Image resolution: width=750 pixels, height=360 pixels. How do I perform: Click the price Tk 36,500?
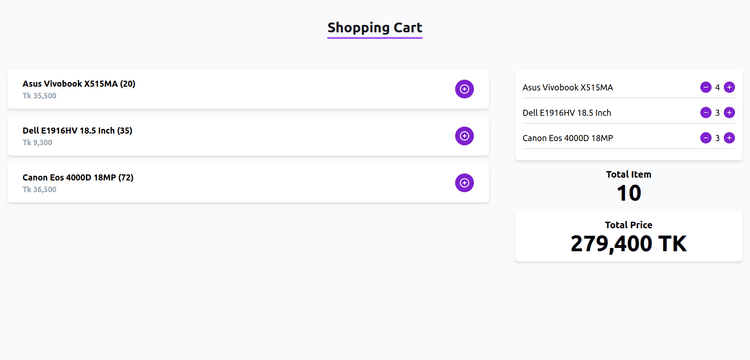coord(39,189)
